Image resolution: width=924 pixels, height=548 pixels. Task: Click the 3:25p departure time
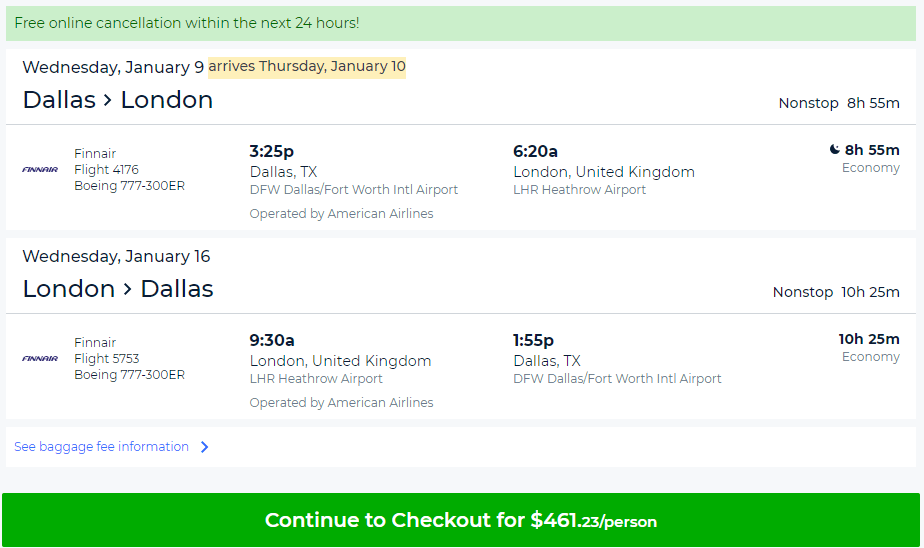[x=272, y=151]
